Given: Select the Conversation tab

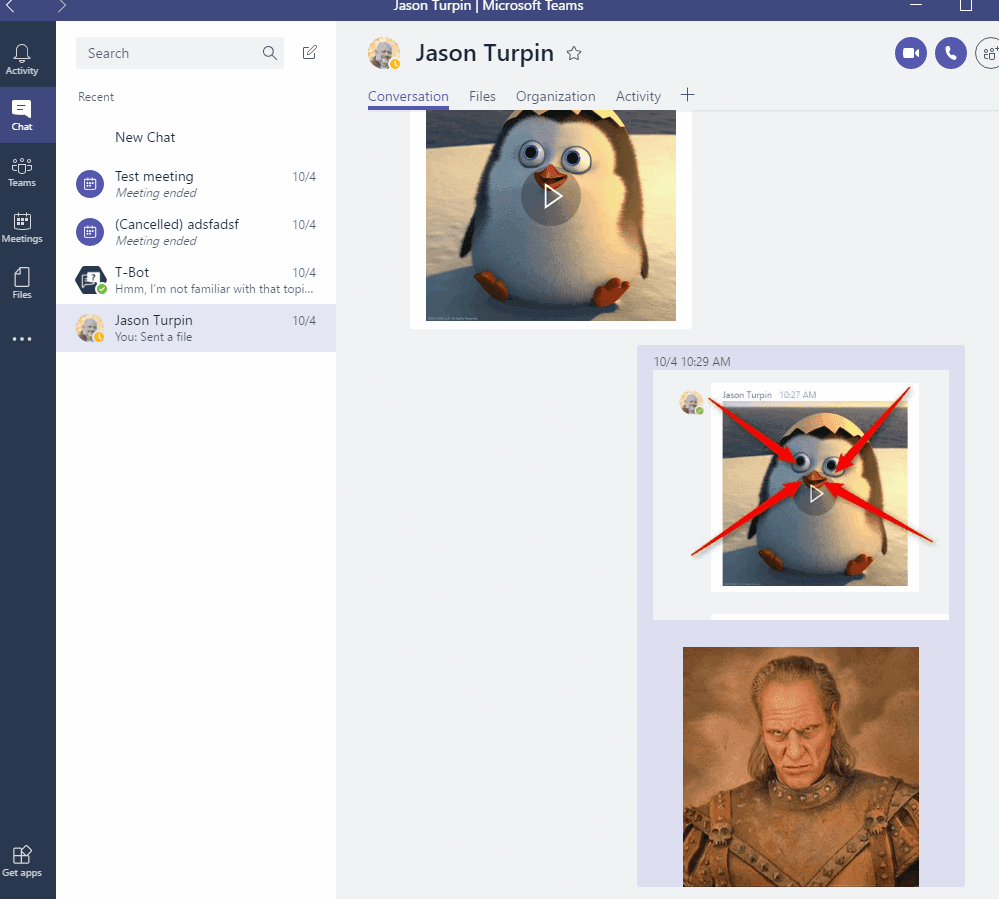Looking at the screenshot, I should (408, 96).
